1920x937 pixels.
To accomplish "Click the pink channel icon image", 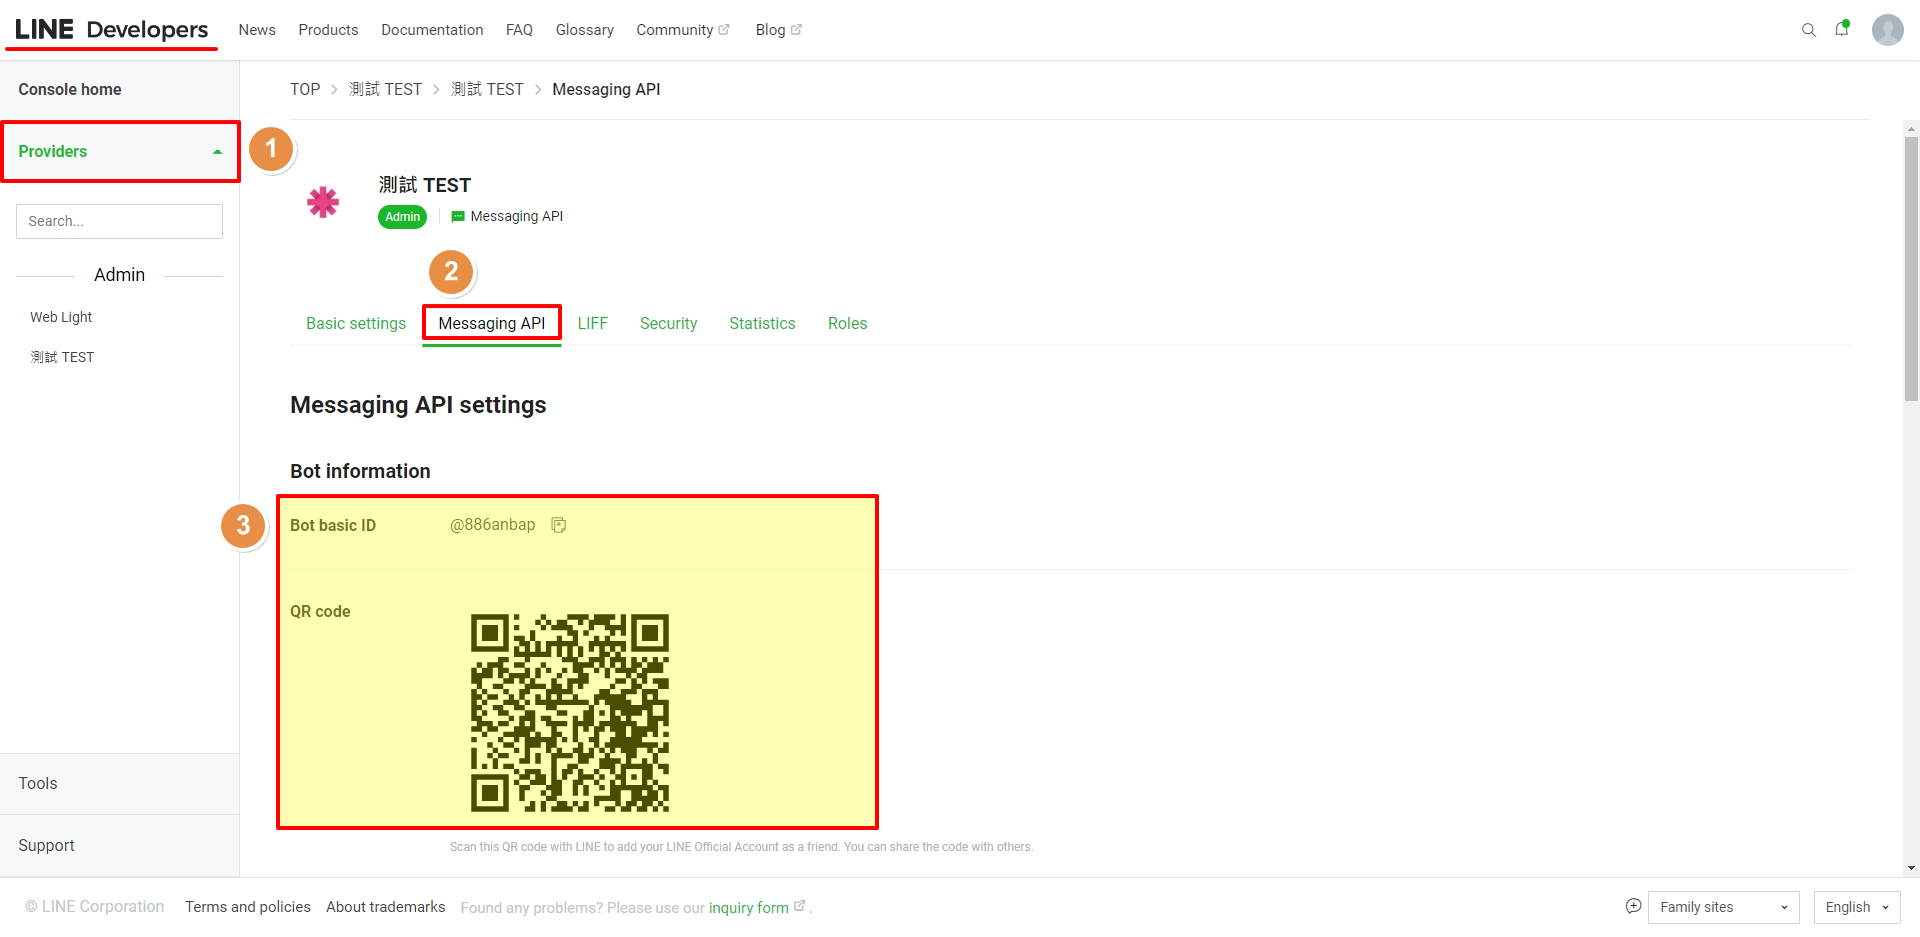I will [x=323, y=202].
